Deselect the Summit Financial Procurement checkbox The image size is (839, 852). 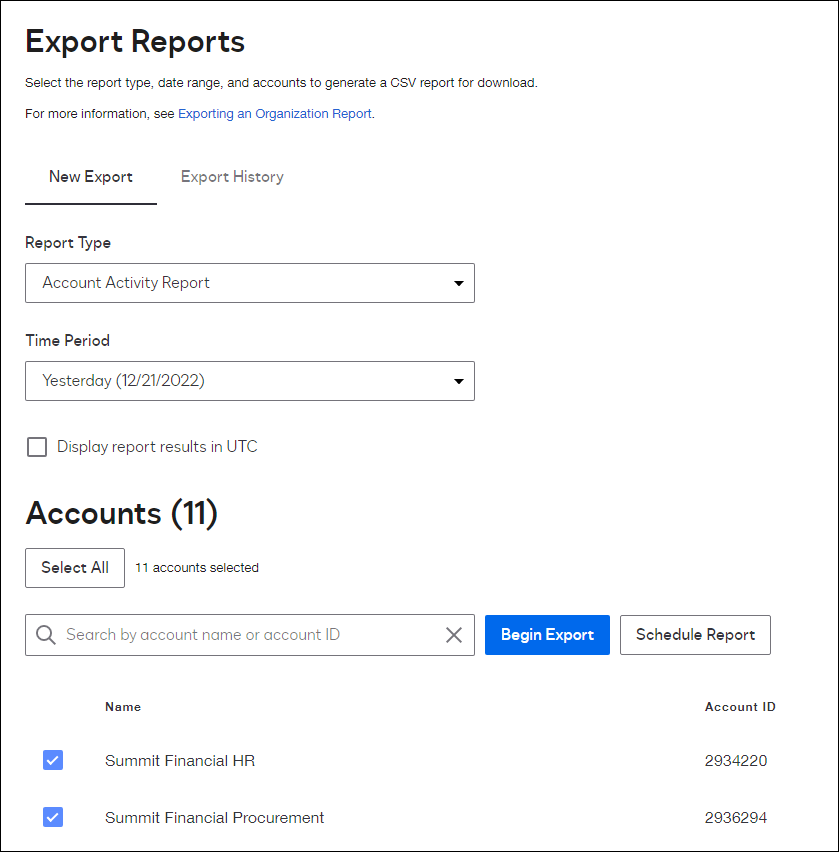tap(52, 817)
